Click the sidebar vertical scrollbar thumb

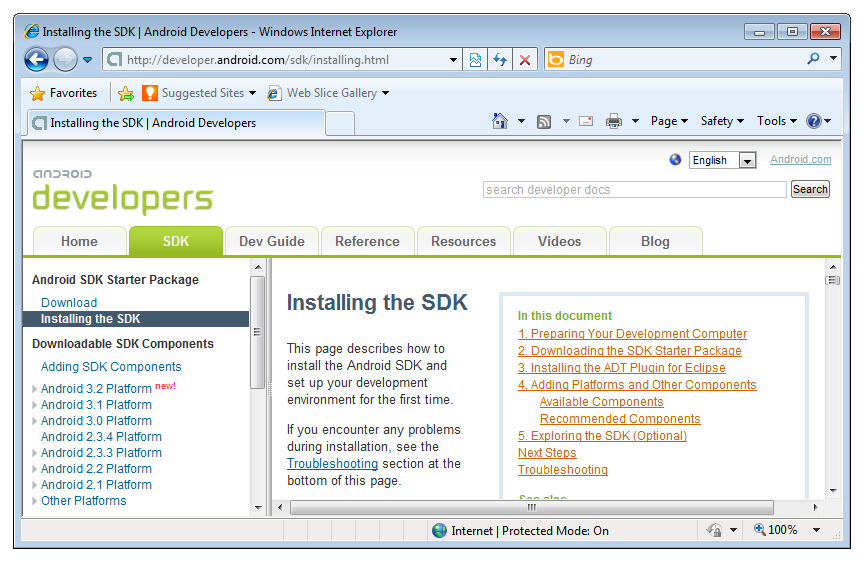coord(257,332)
